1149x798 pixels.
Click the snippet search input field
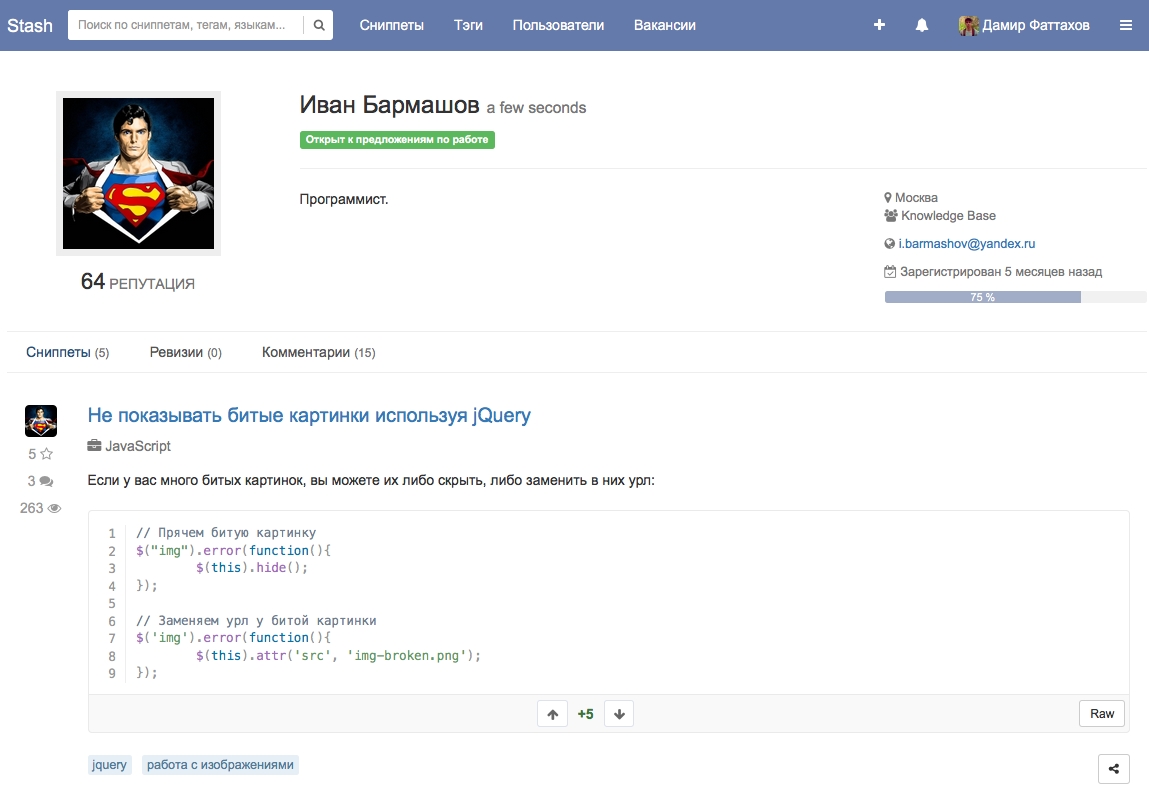(x=186, y=25)
